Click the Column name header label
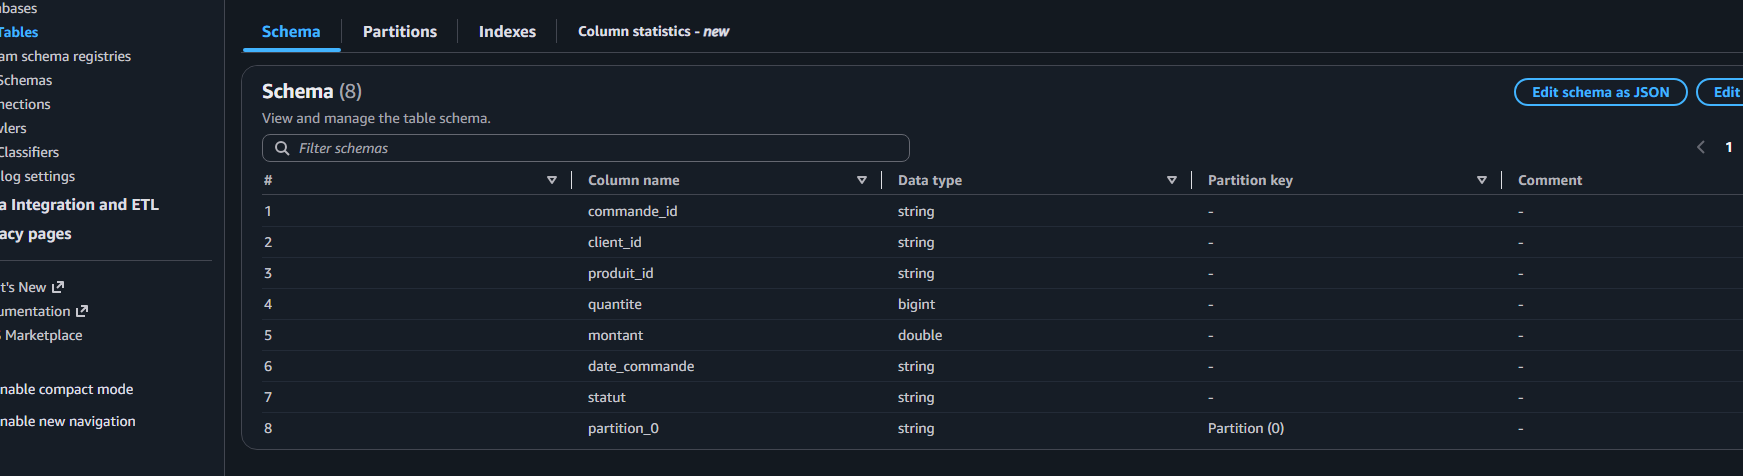The image size is (1743, 476). click(634, 180)
